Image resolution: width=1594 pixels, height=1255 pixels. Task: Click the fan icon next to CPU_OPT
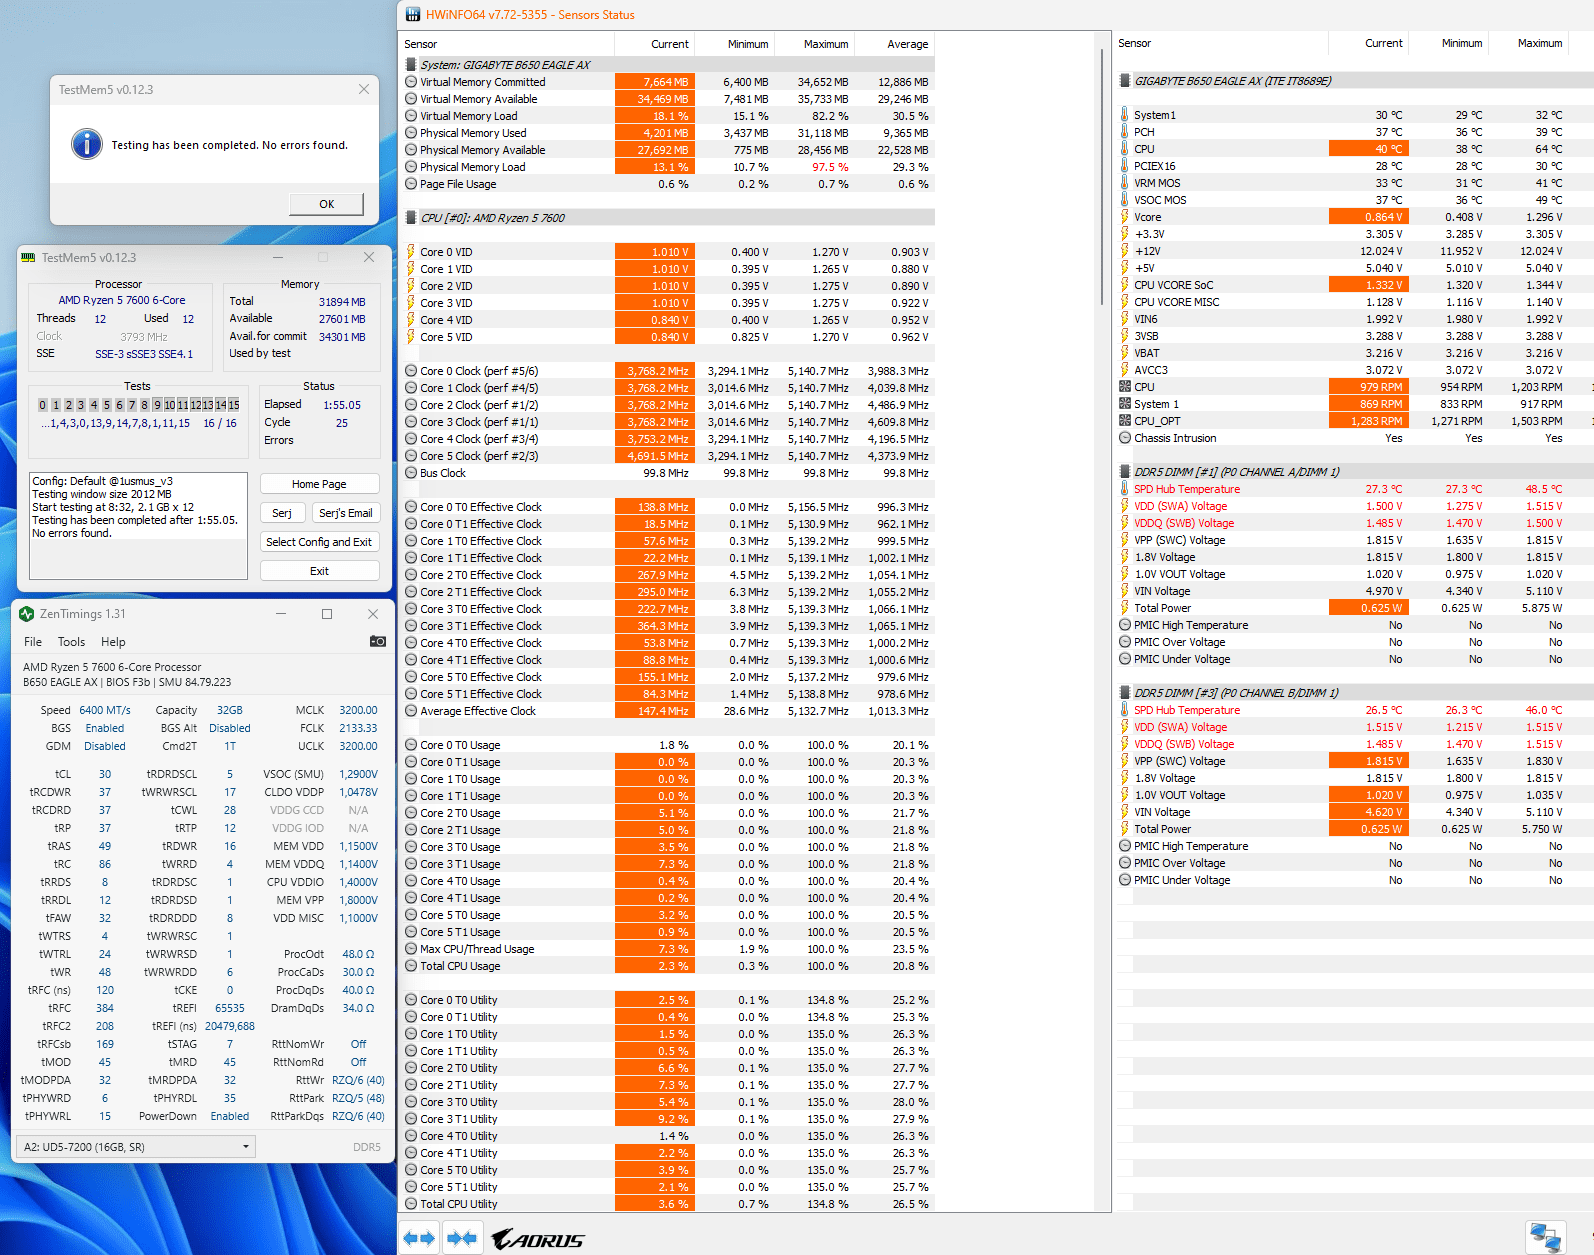pyautogui.click(x=1125, y=421)
